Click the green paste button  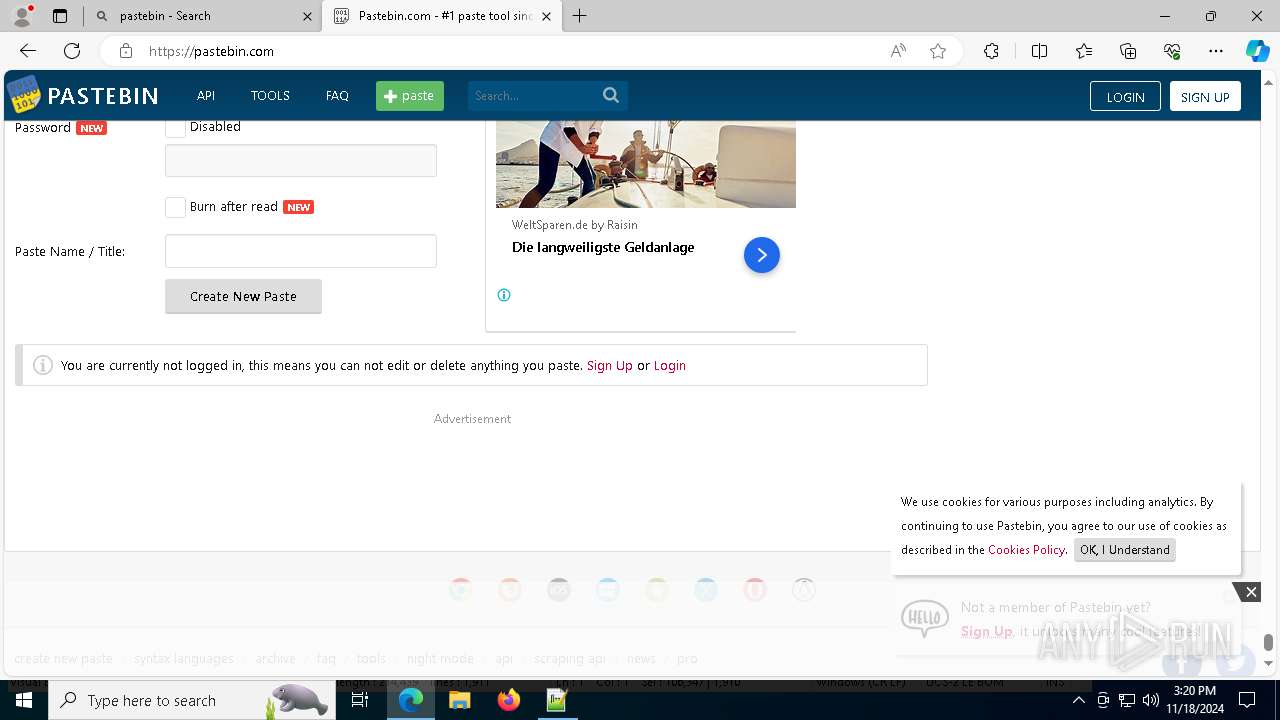(410, 96)
